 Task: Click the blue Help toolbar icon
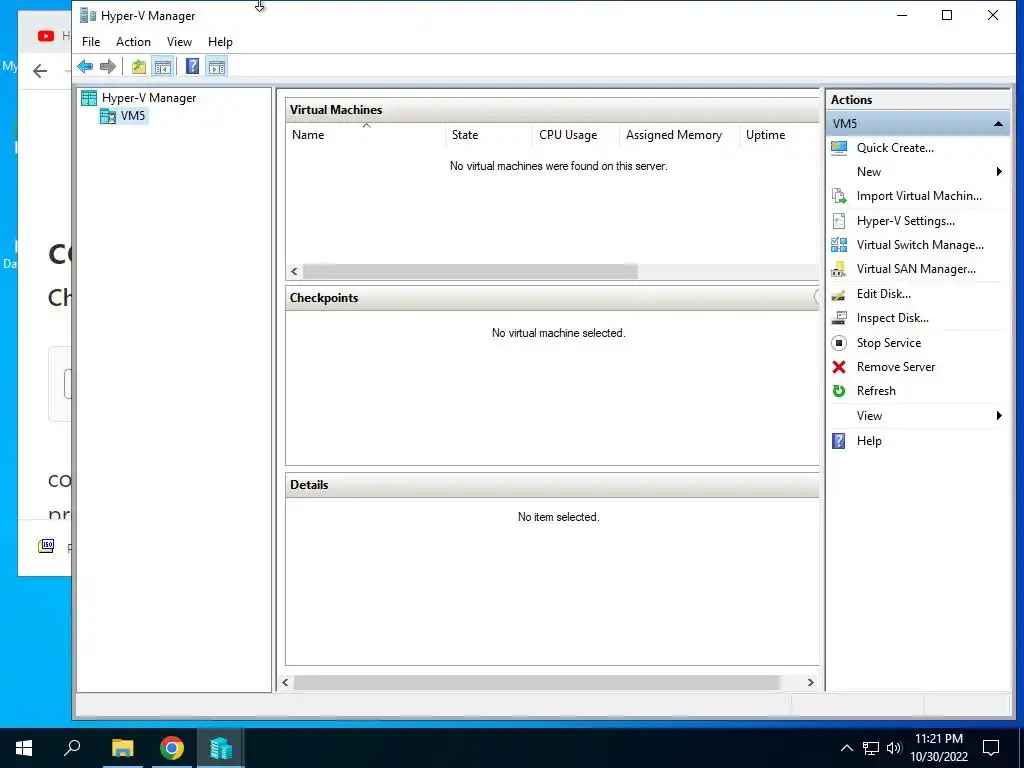coord(192,66)
